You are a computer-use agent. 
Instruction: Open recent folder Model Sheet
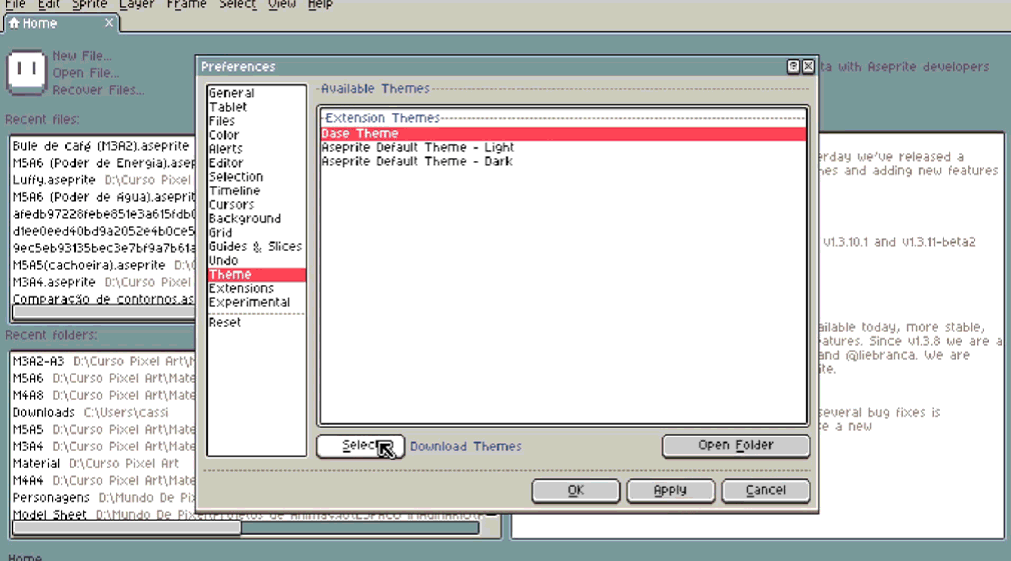(103, 515)
